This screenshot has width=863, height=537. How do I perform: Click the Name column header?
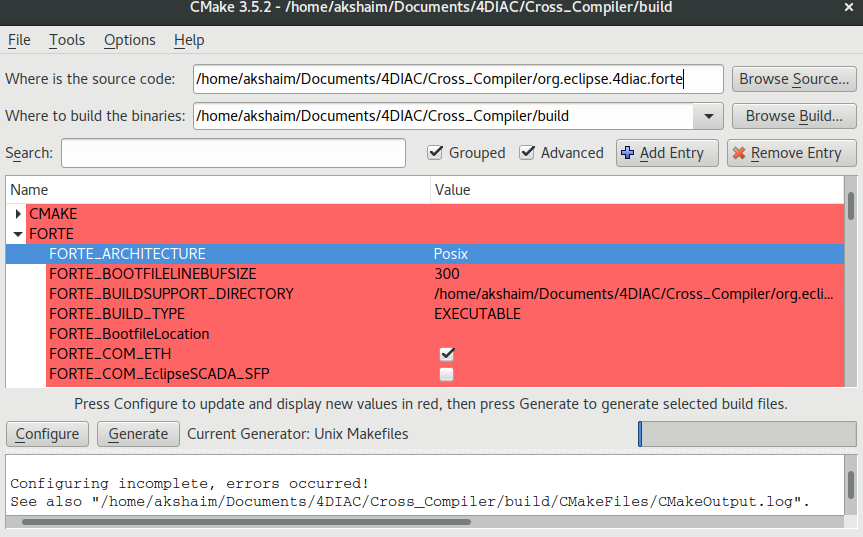pos(218,190)
